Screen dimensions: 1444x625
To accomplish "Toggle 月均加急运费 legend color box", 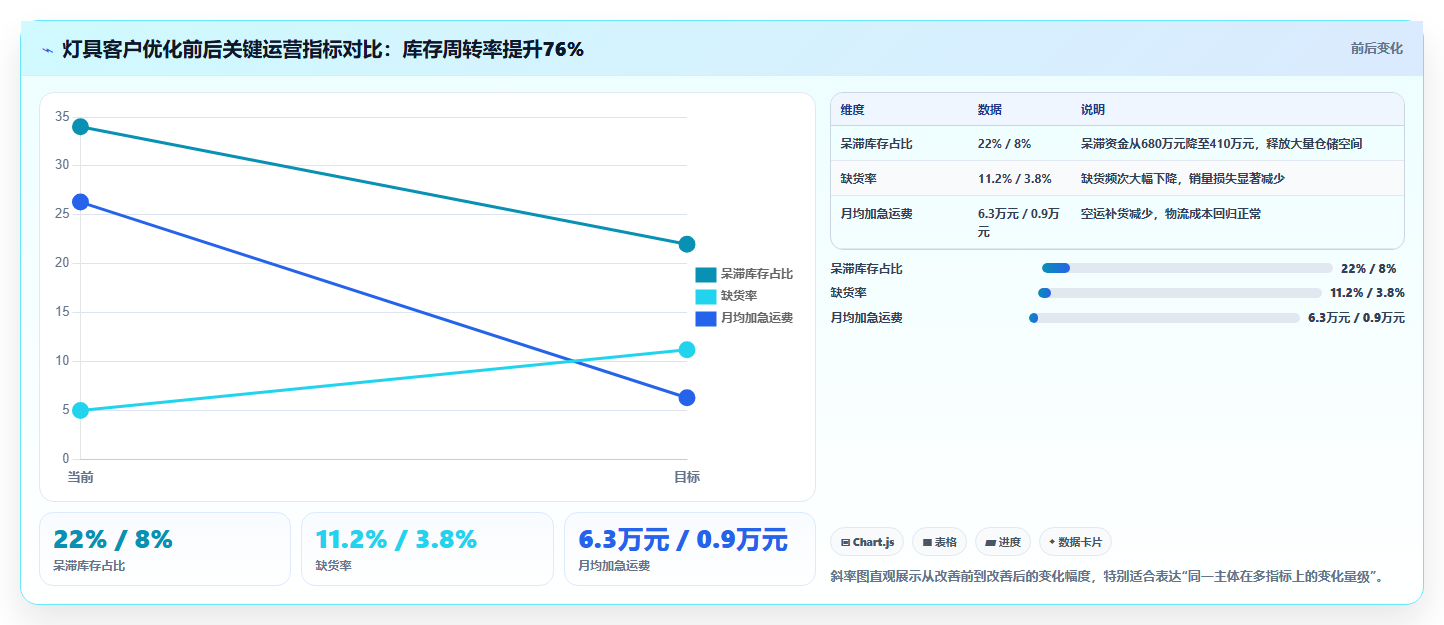I will [x=706, y=318].
